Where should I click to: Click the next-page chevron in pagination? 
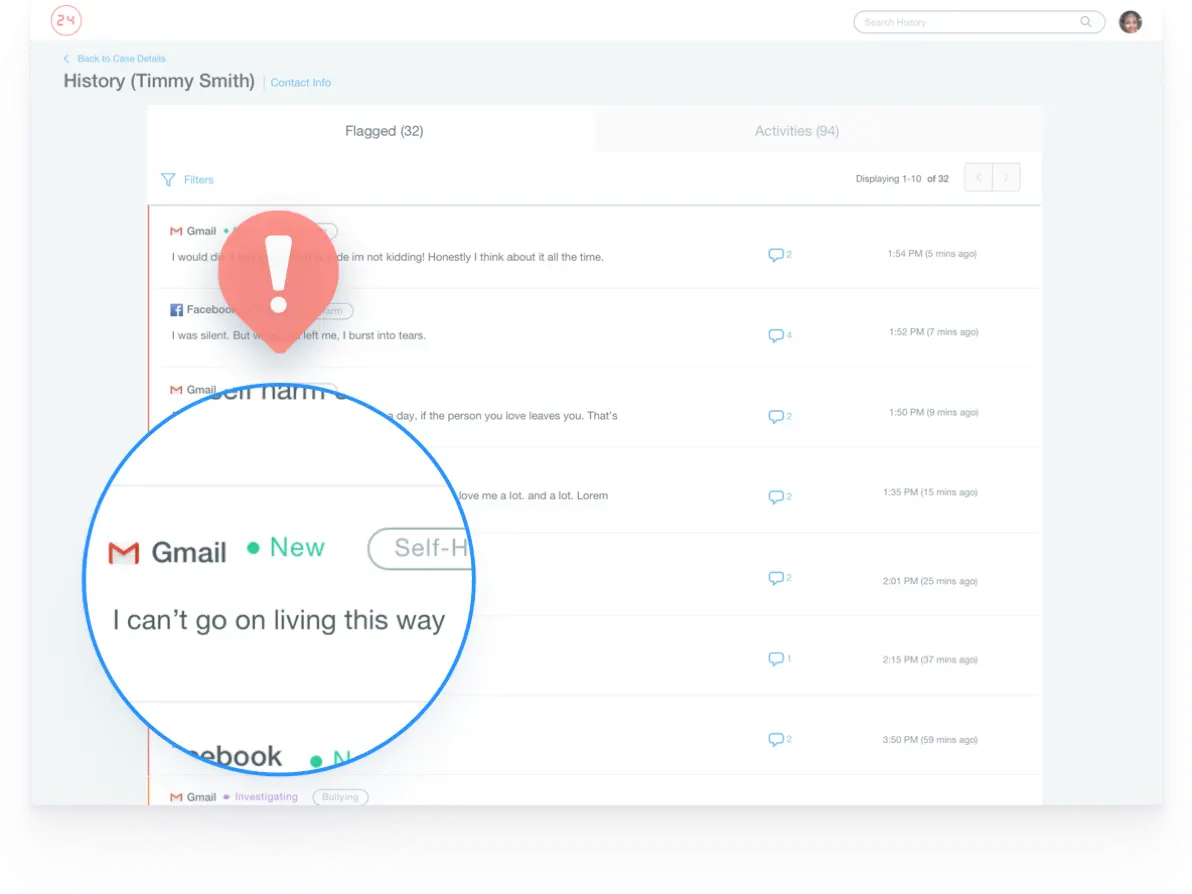1006,177
